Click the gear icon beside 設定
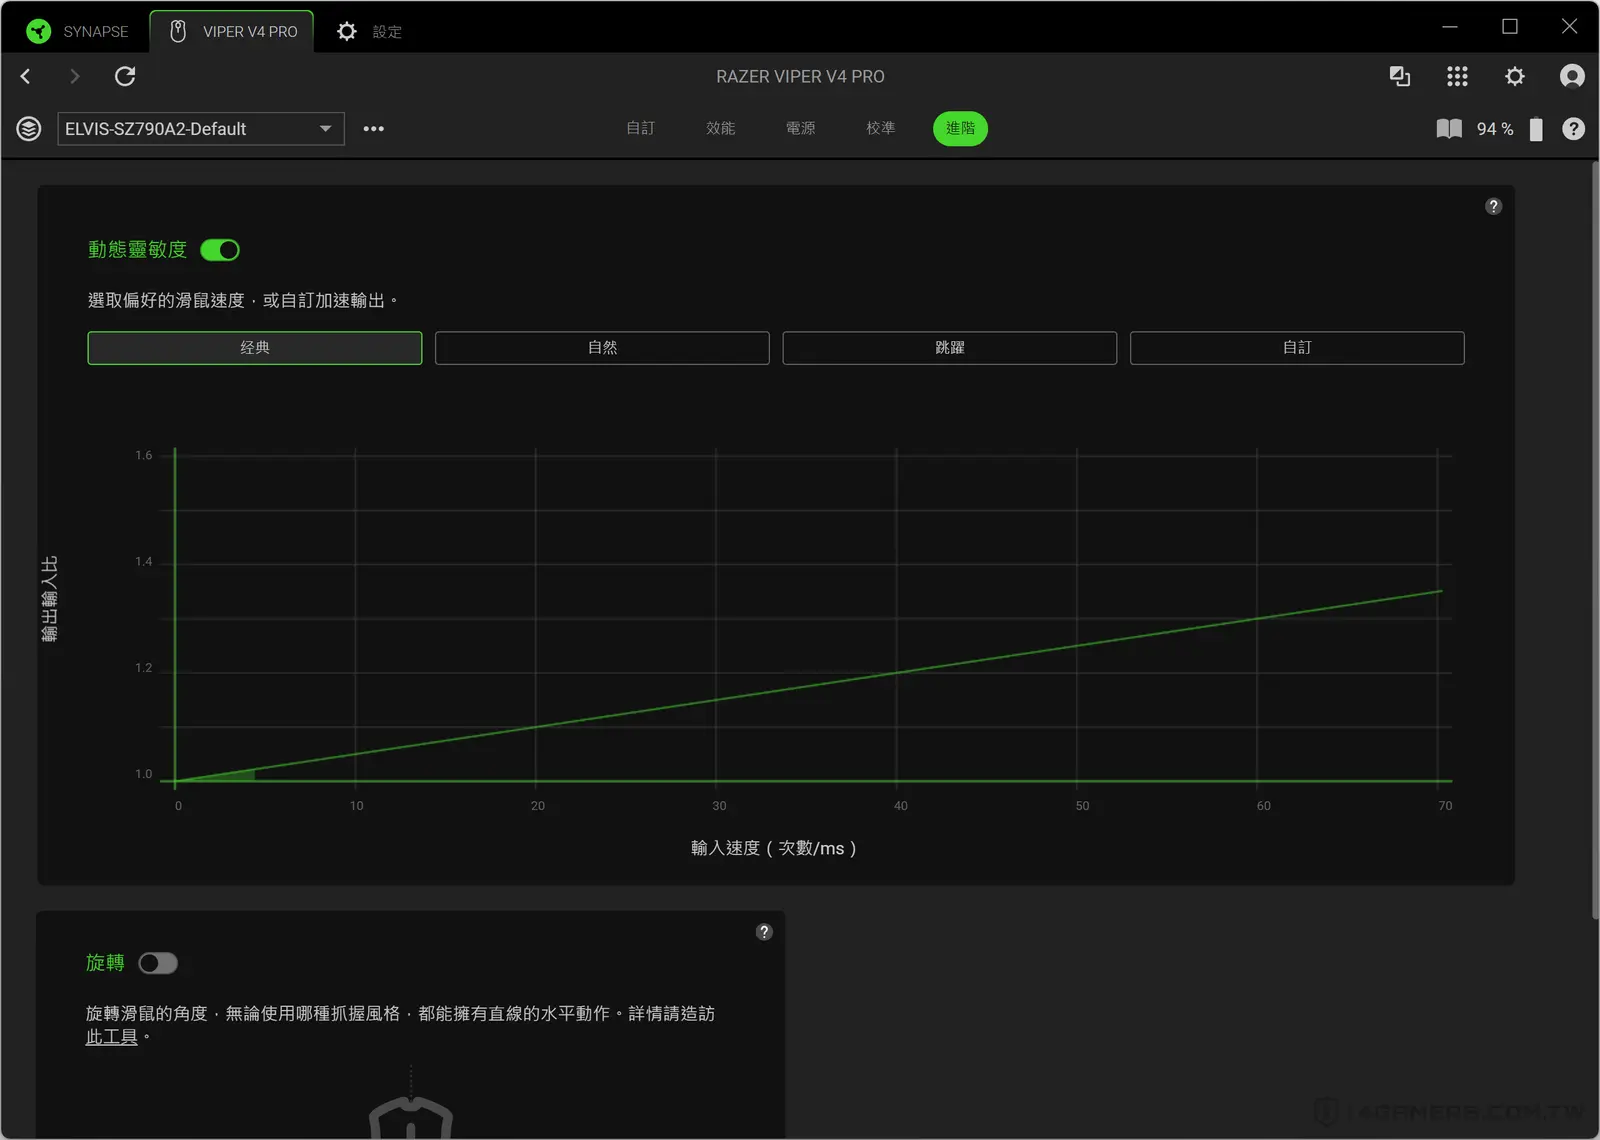 [346, 32]
